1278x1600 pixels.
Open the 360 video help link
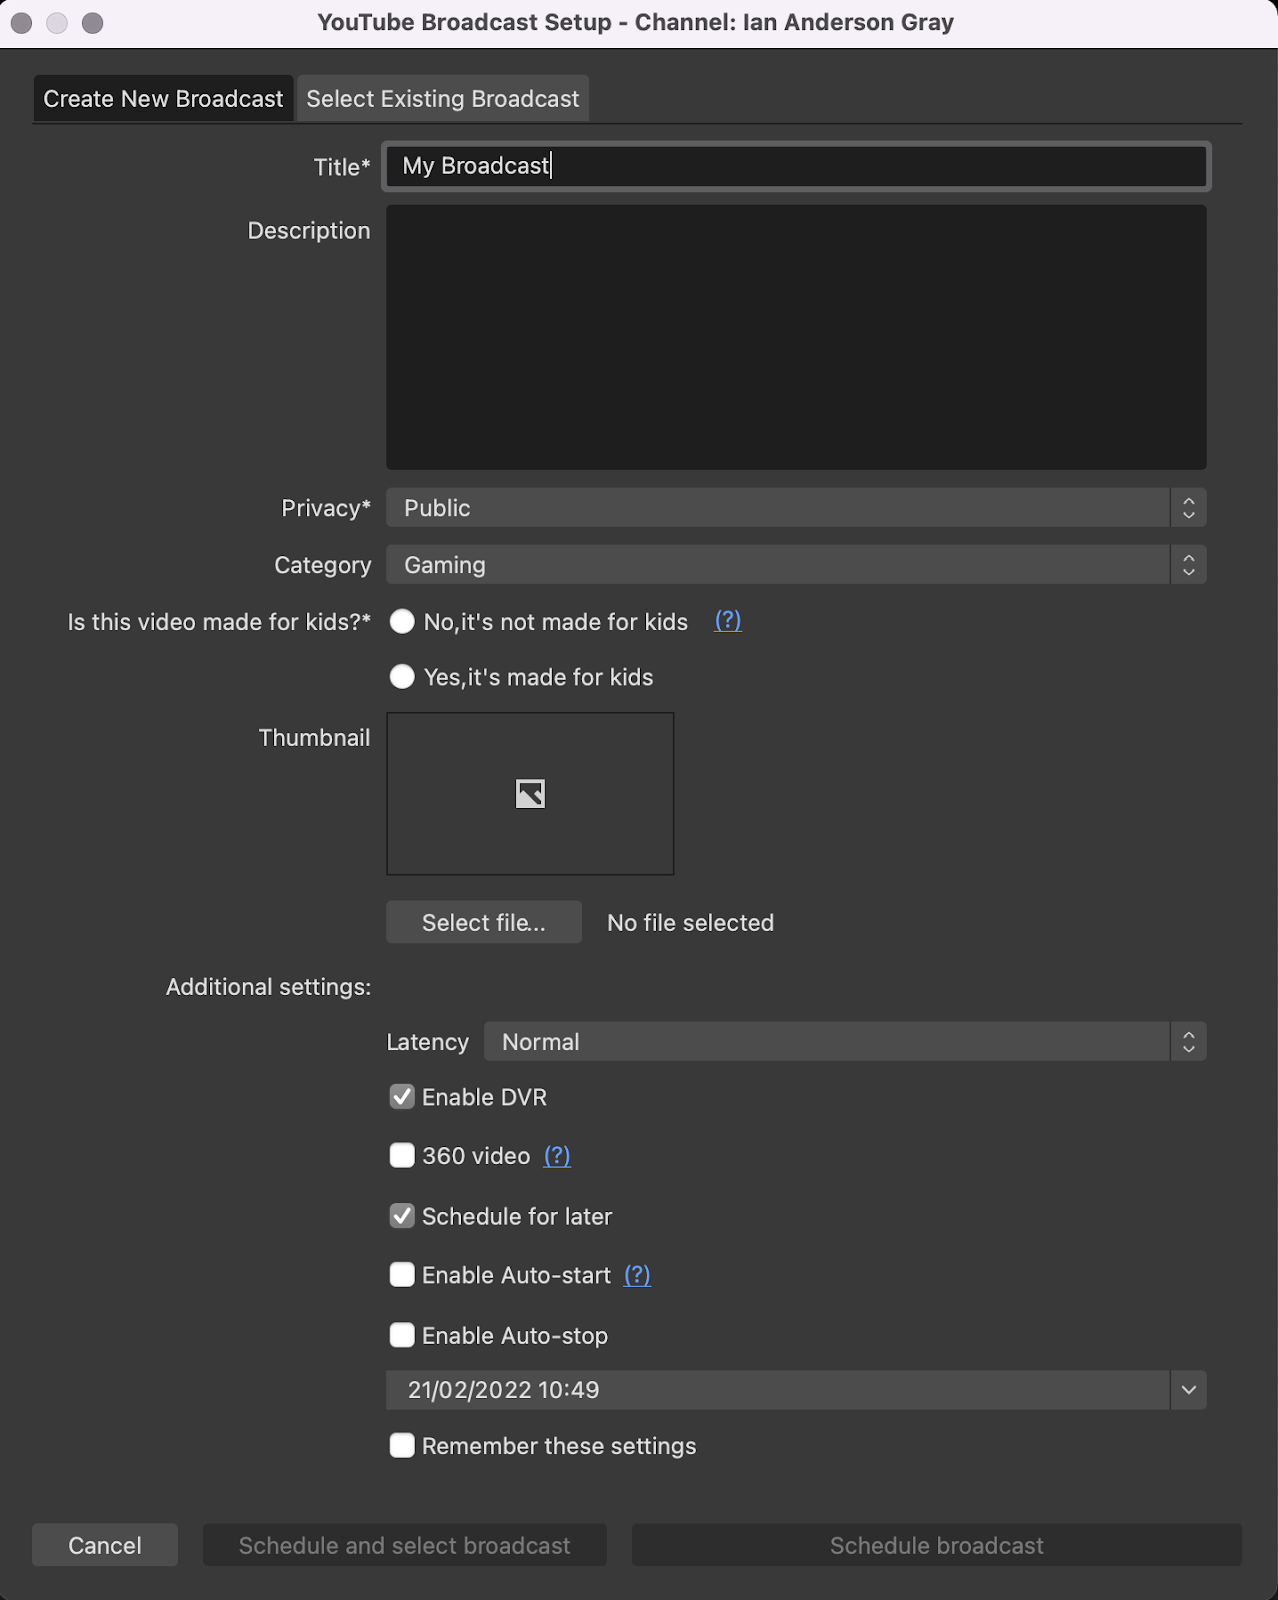click(x=557, y=1156)
